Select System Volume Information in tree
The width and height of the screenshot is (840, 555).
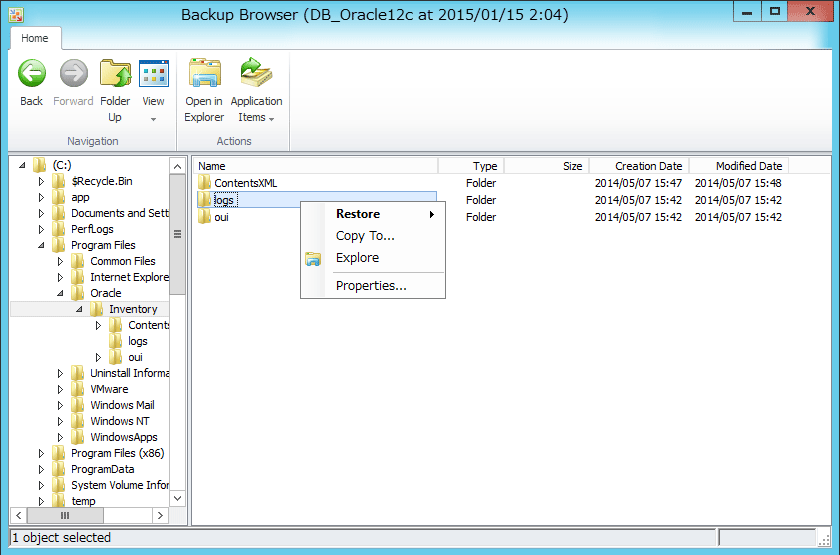[119, 485]
